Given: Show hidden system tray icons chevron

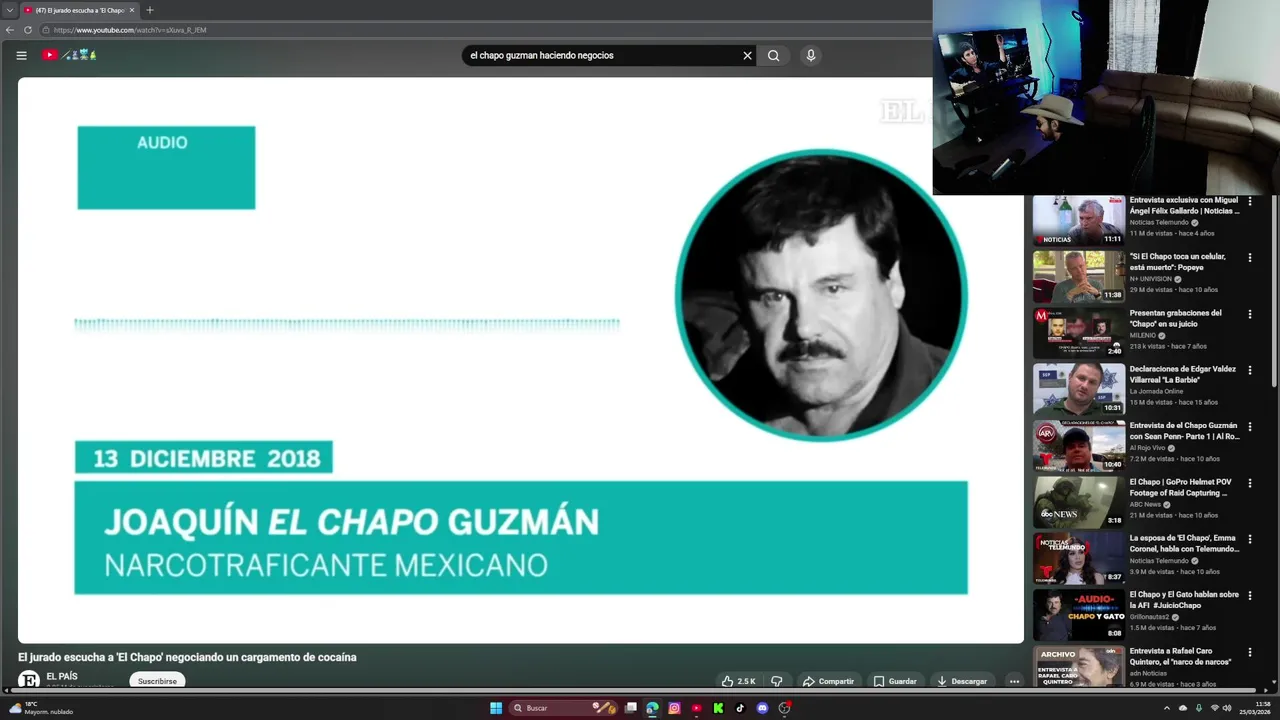Looking at the screenshot, I should click(1166, 708).
